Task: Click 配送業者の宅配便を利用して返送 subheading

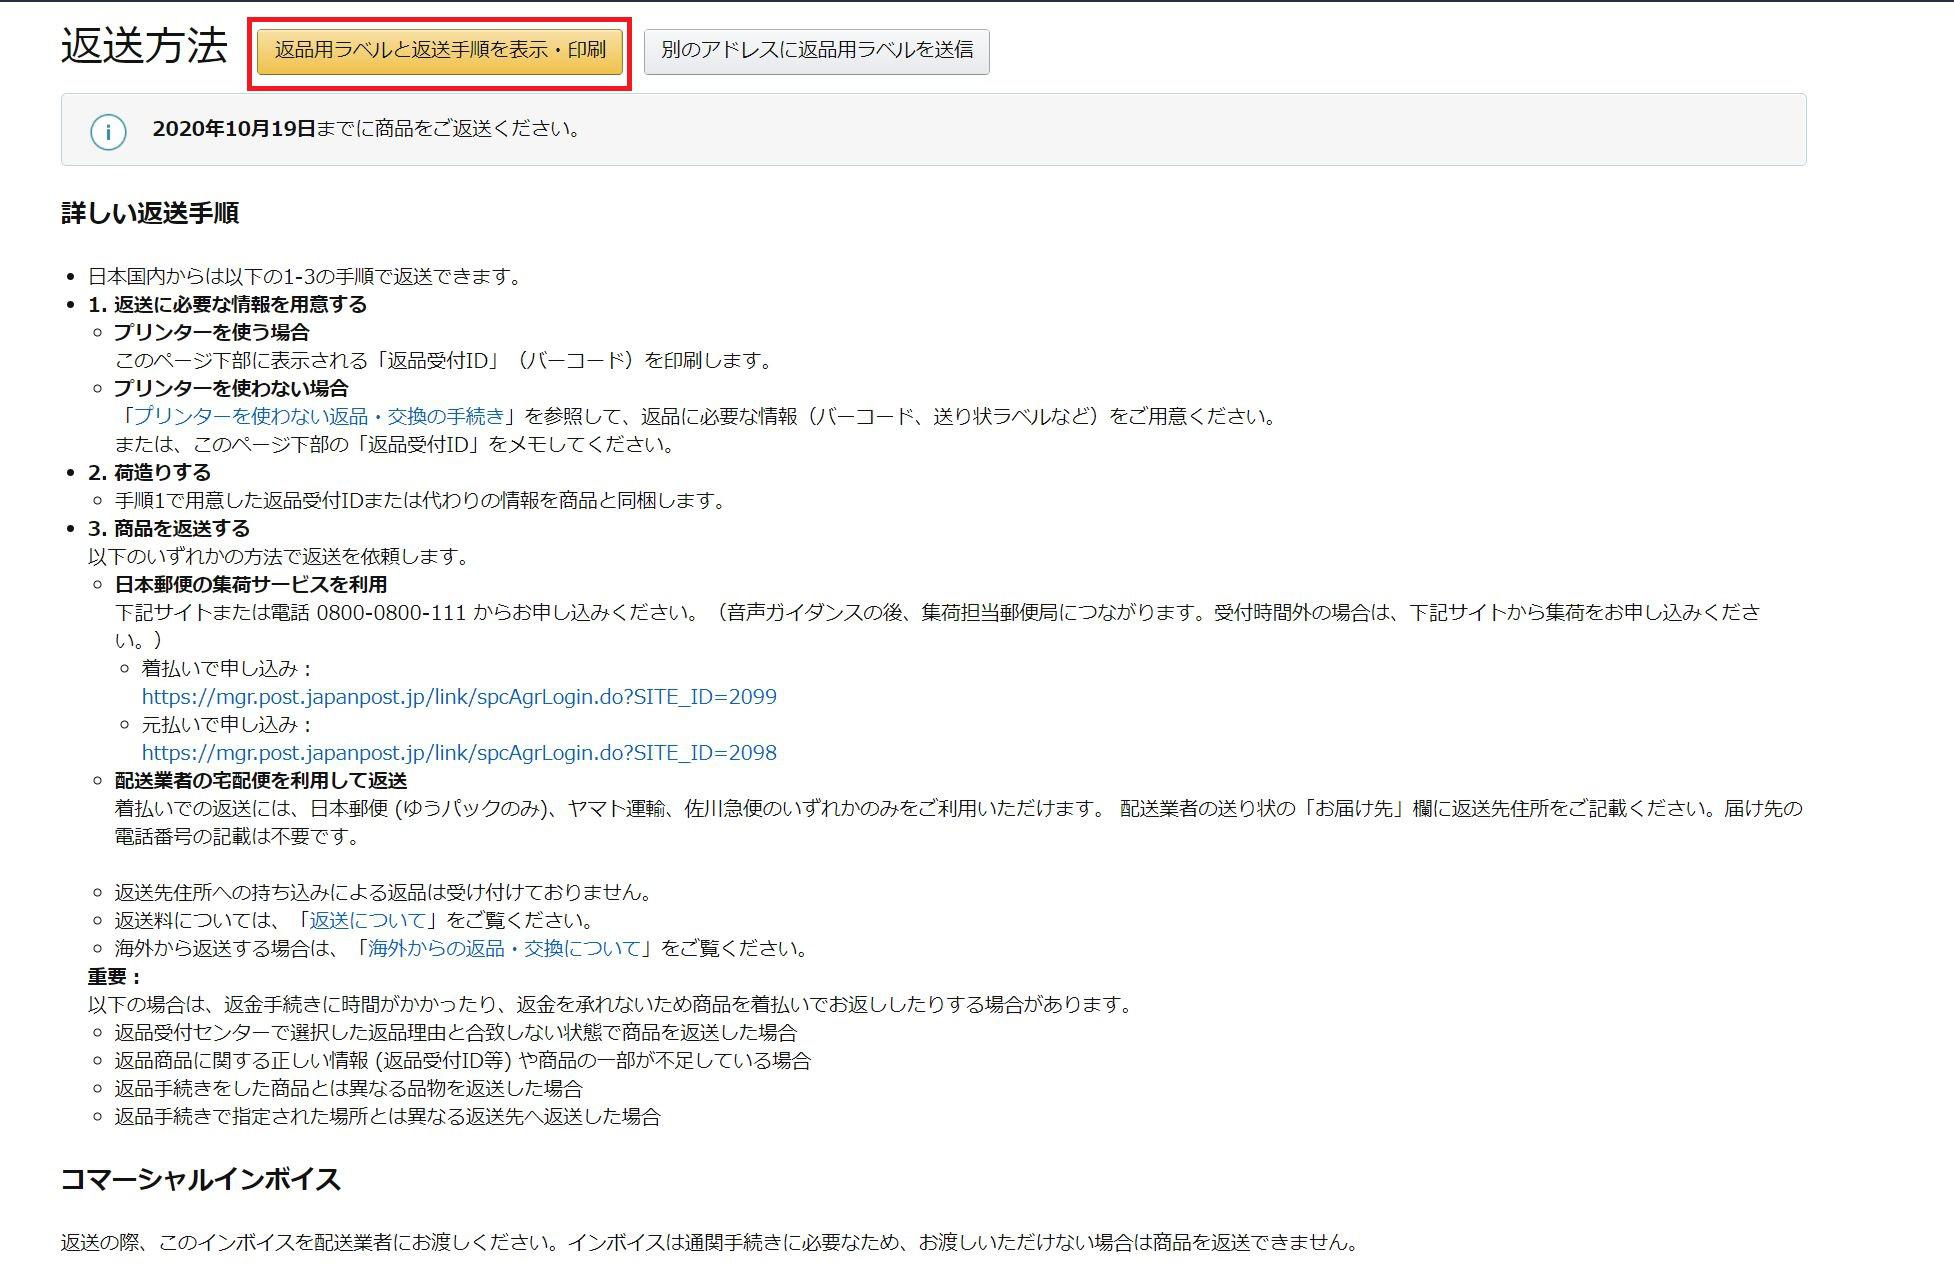Action: 260,780
